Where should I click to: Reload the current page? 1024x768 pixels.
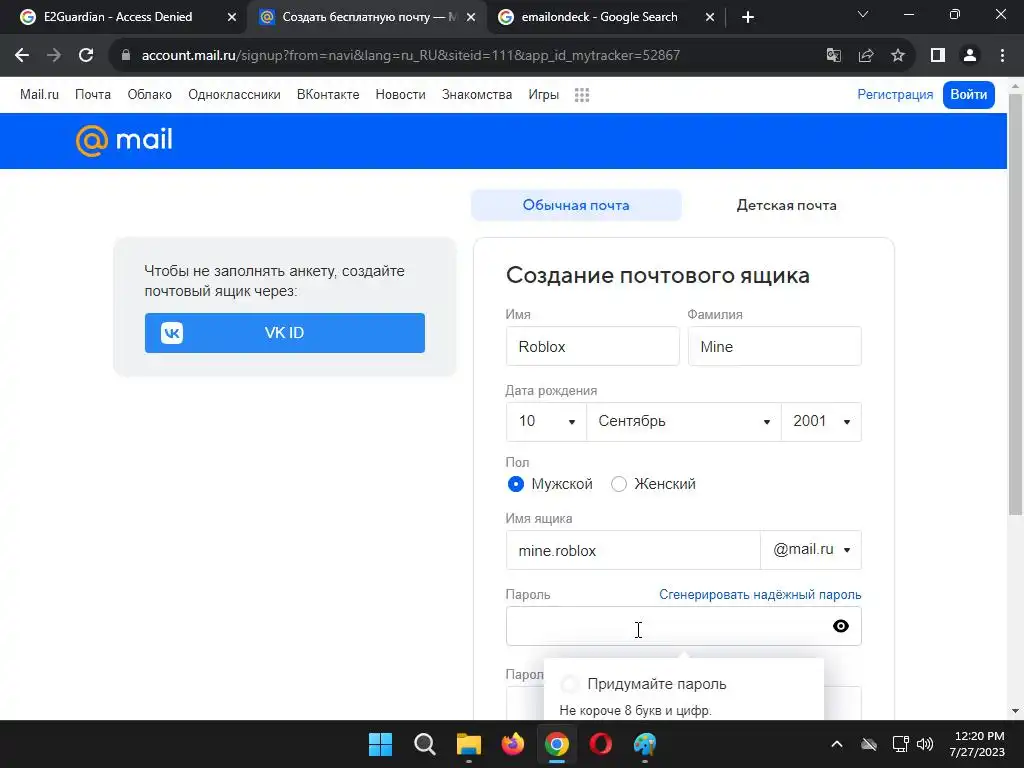86,56
